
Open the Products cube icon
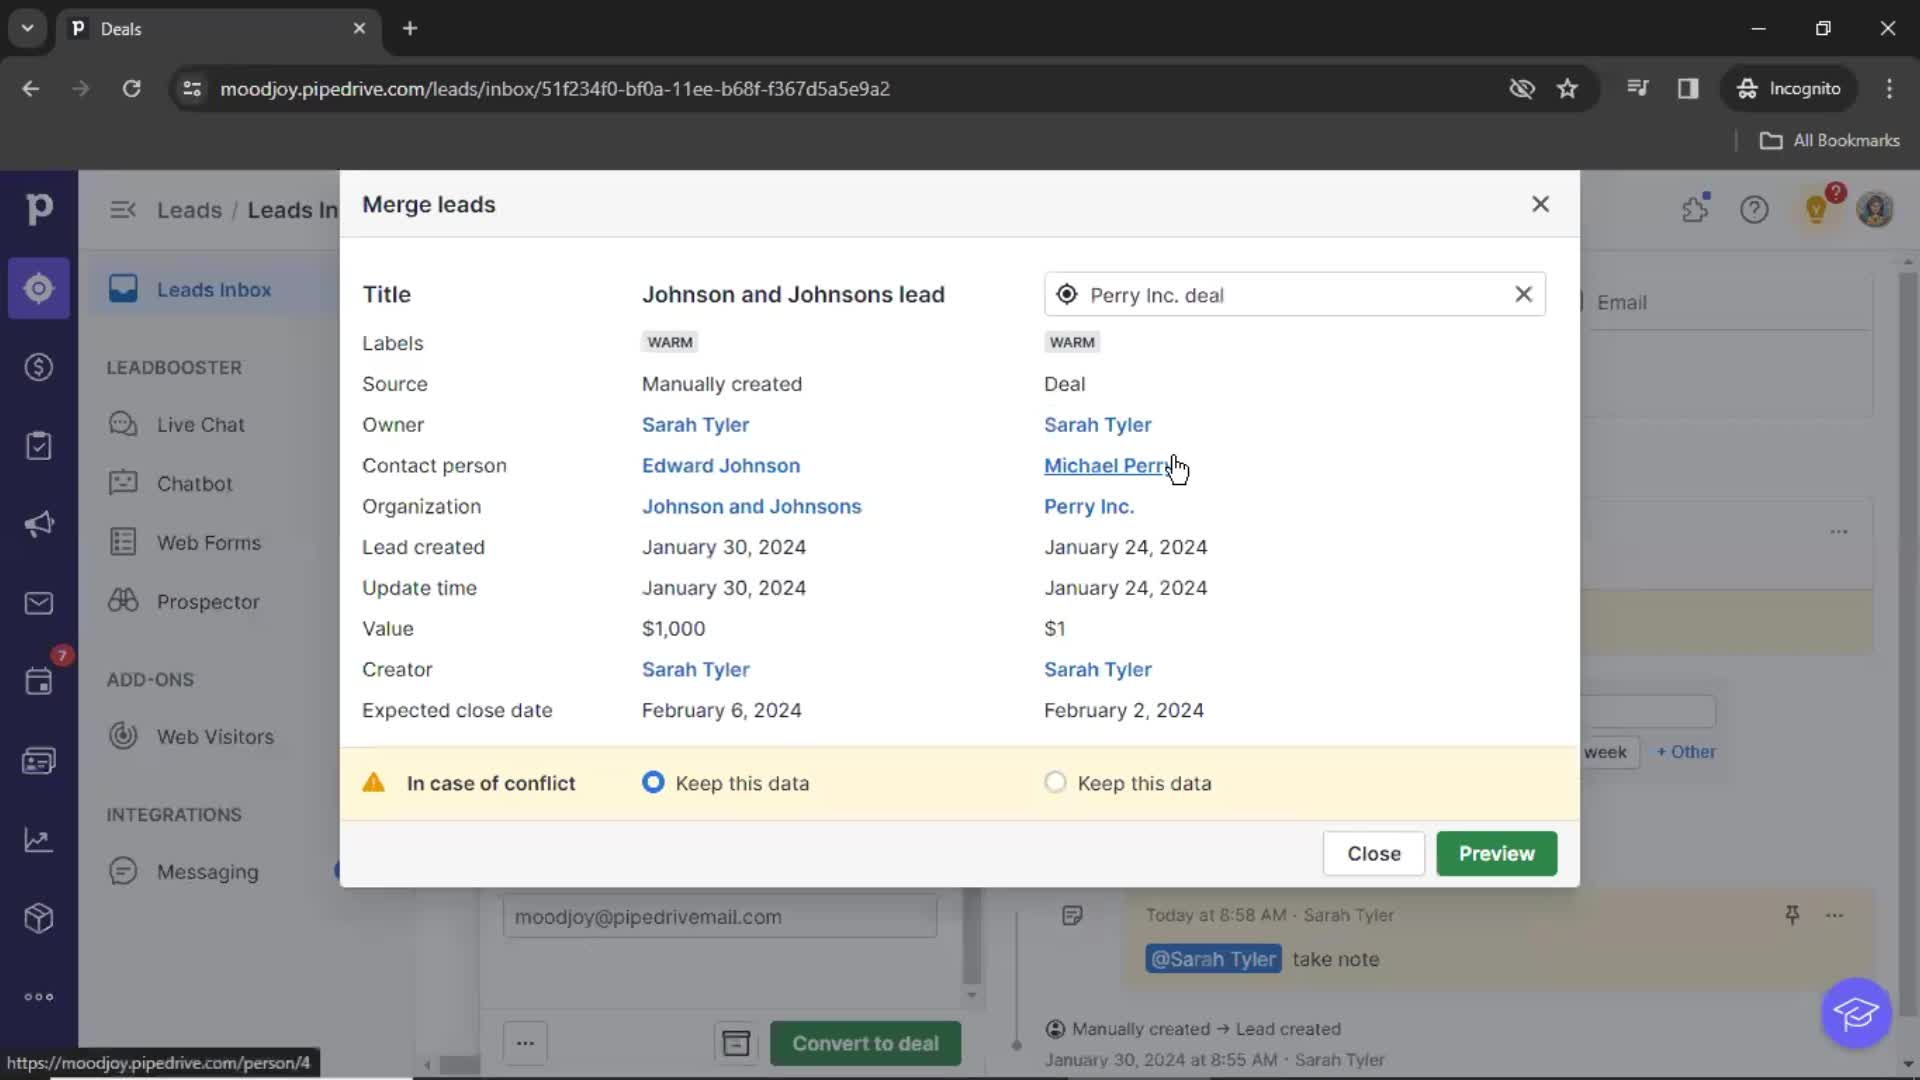click(x=38, y=918)
